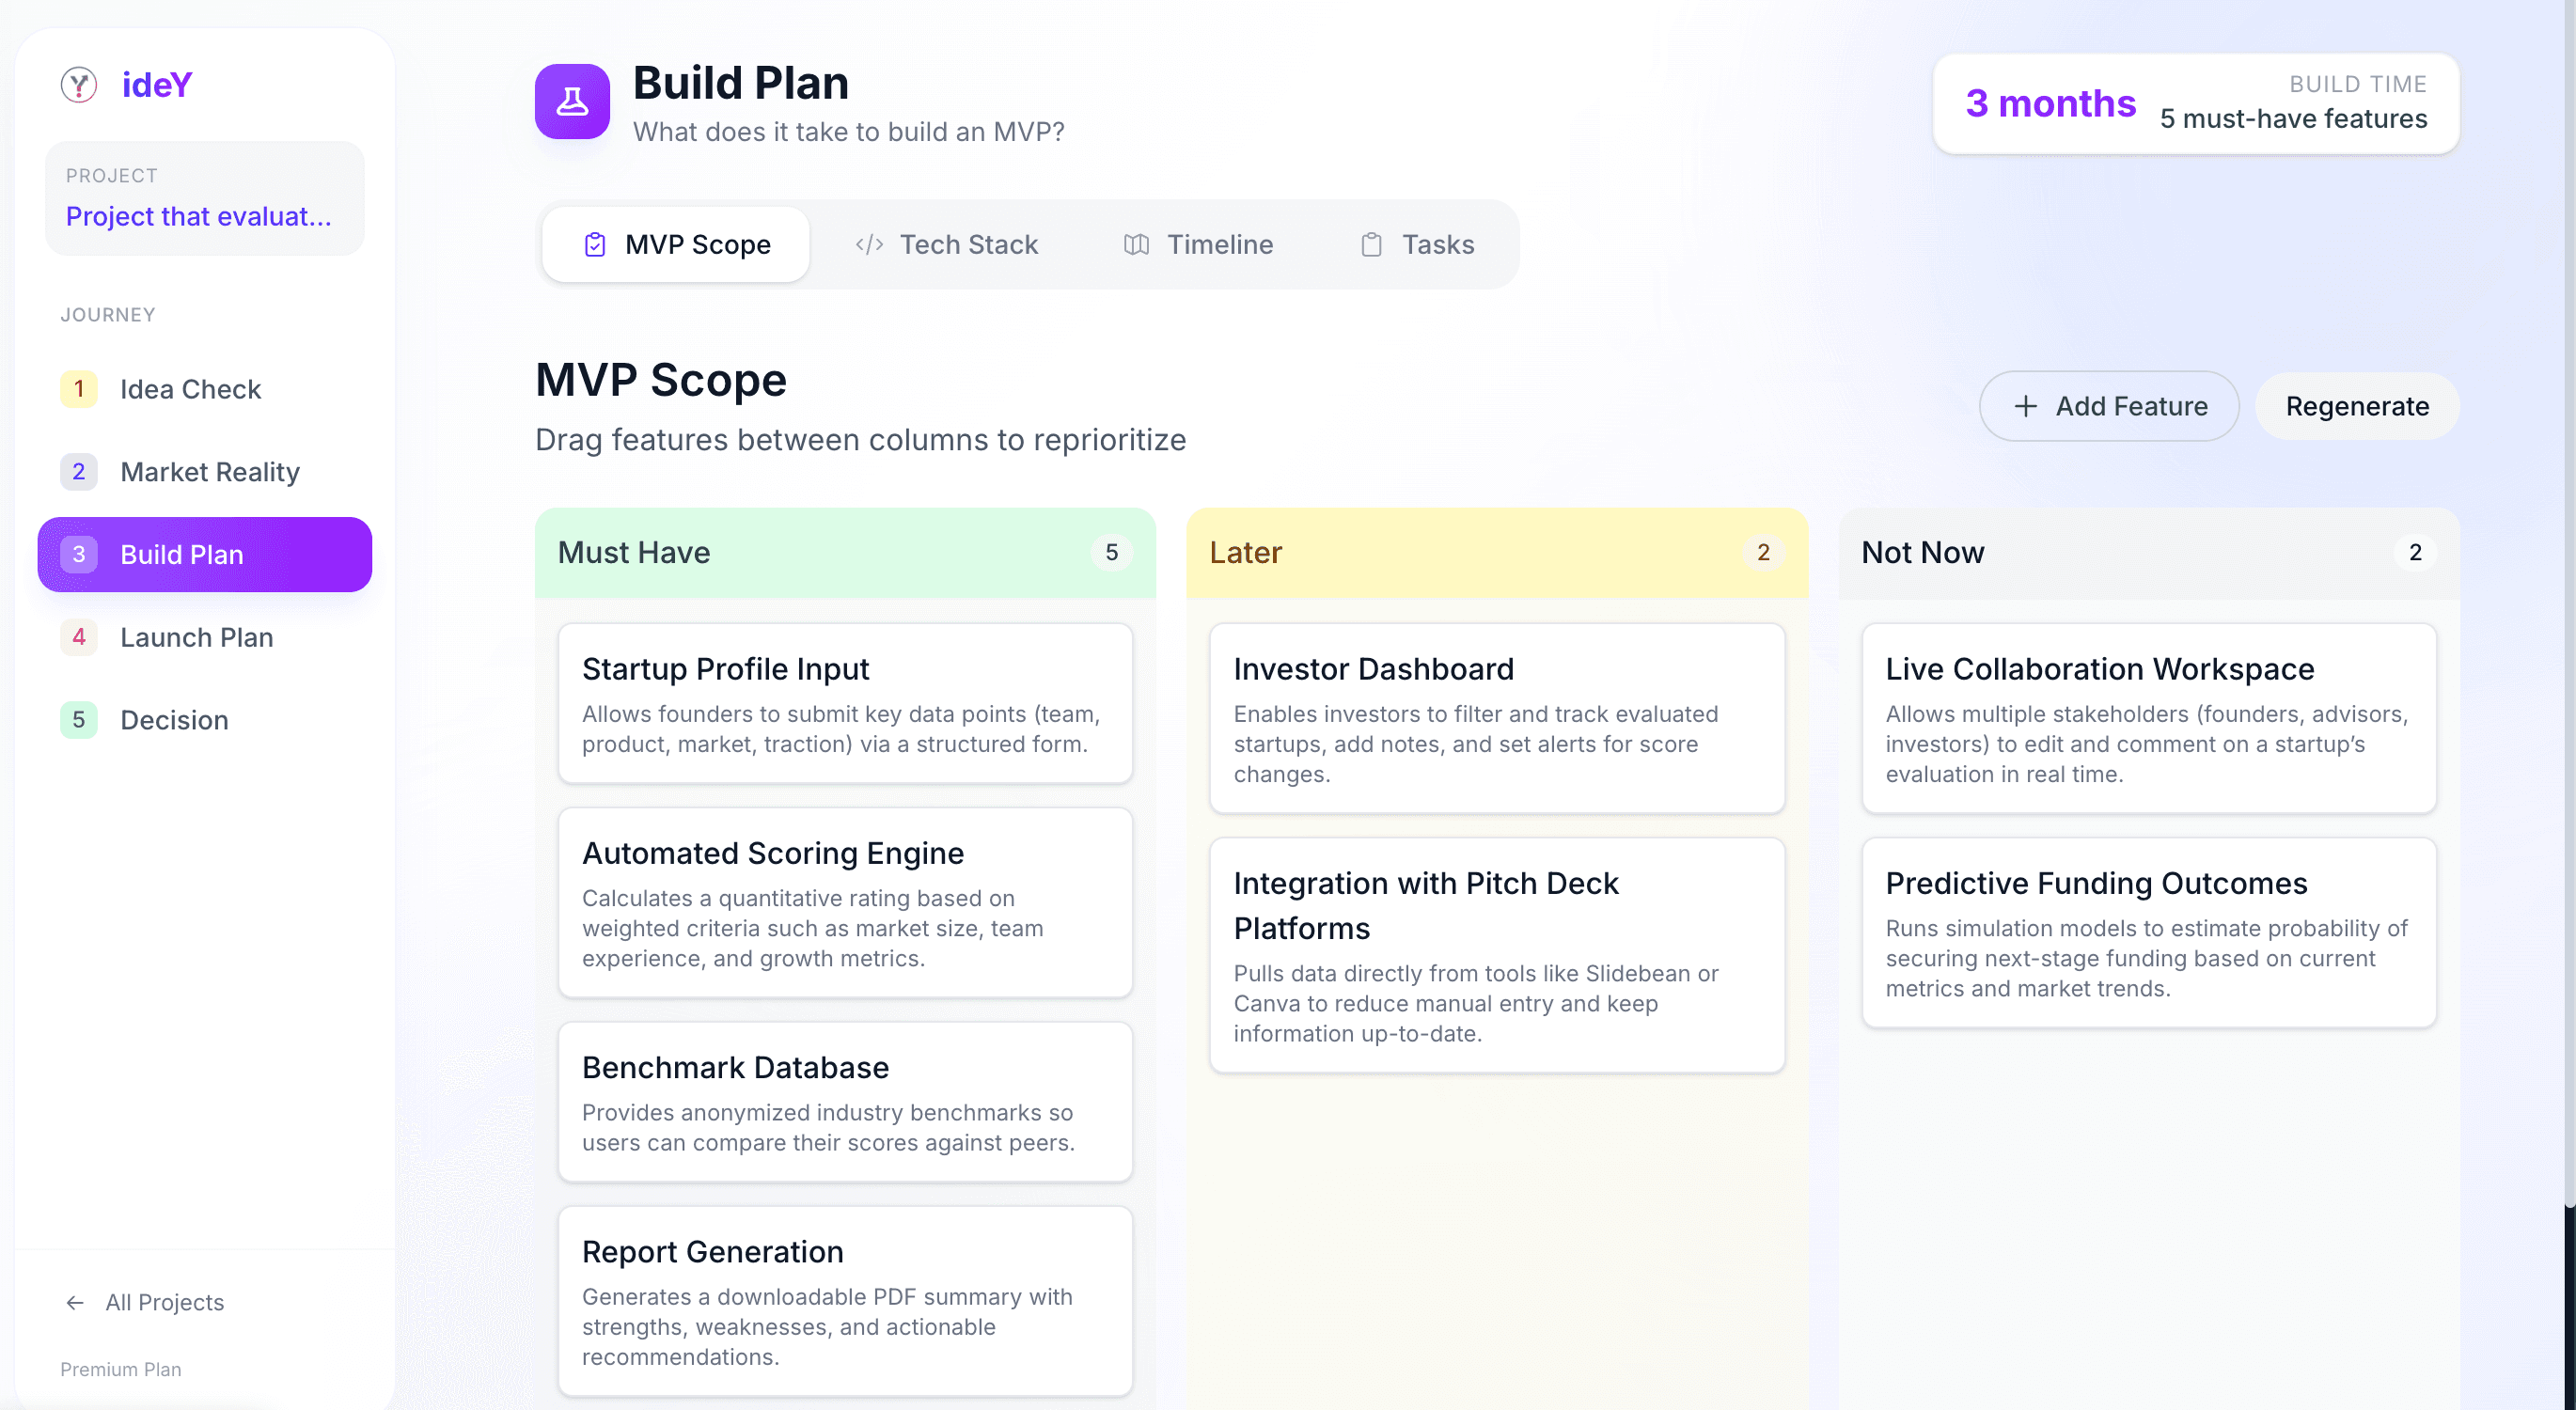Go to Launch Plan in the journey
This screenshot has height=1410, width=2576.
point(196,637)
